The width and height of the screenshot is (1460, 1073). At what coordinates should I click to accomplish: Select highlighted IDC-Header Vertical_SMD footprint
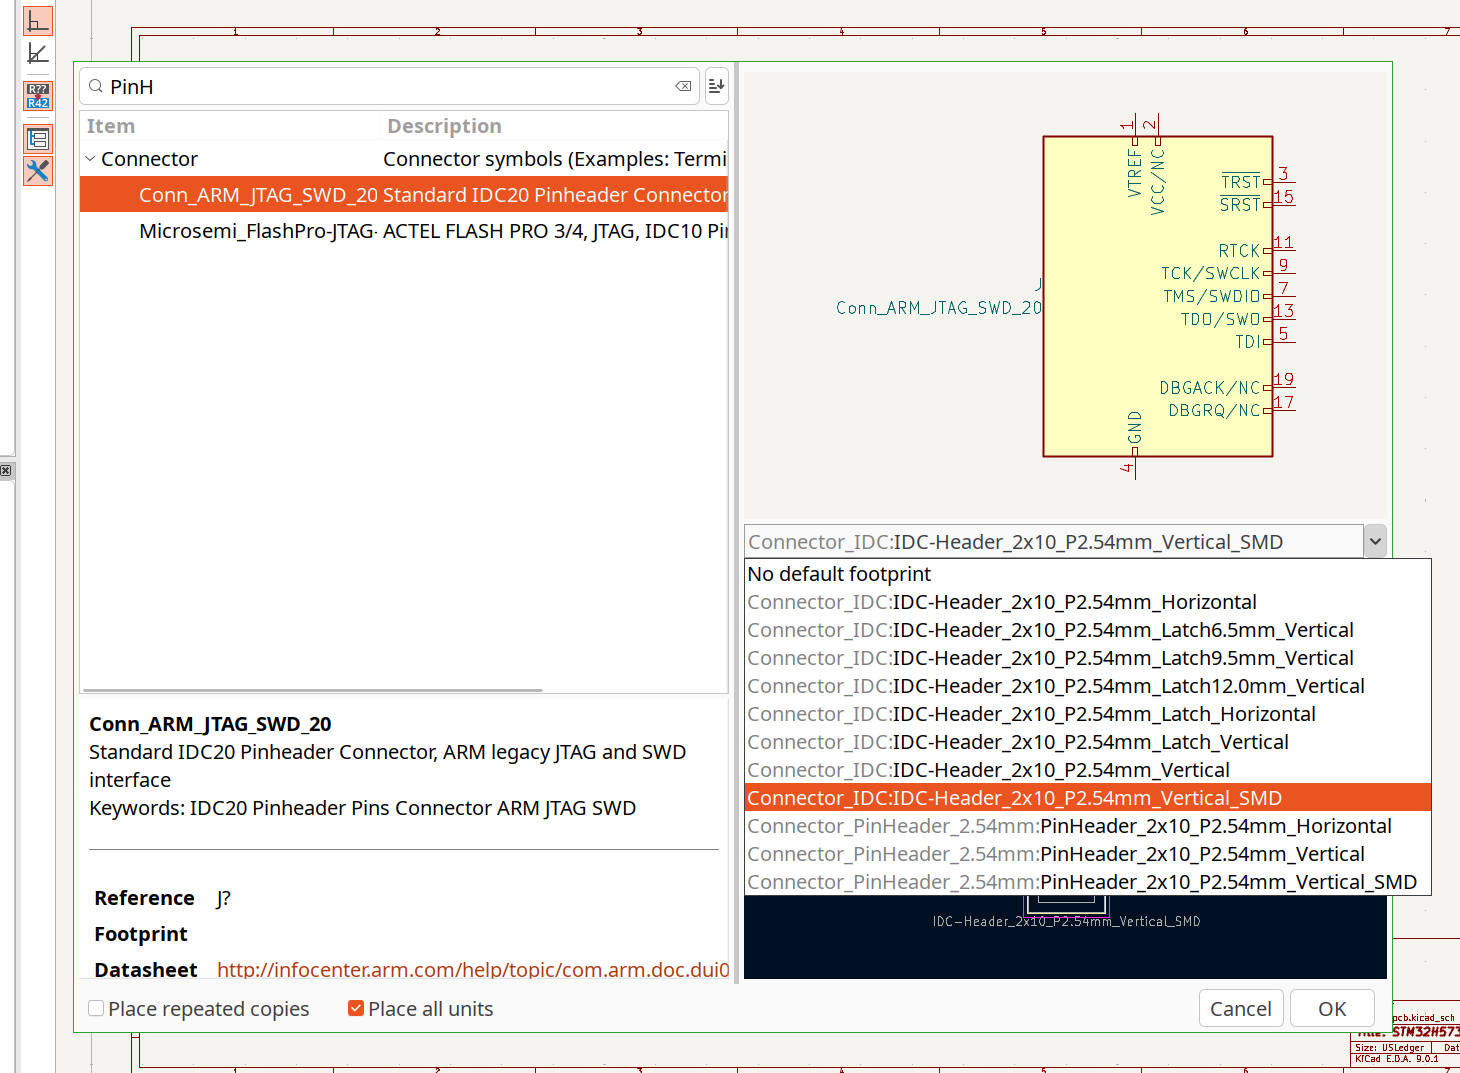click(1088, 798)
